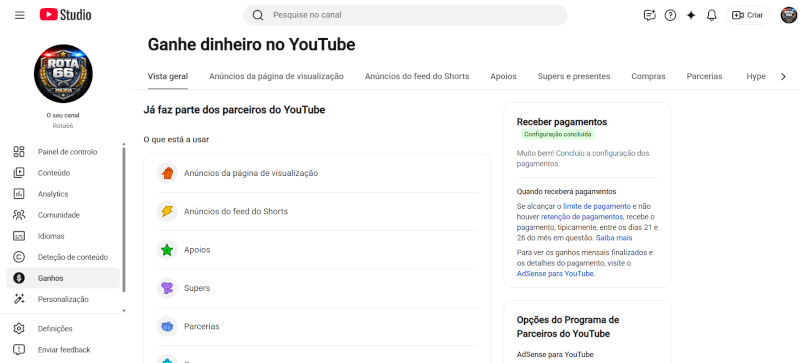Click the YouTube Studio logo
Viewport: 800px width, 363px height.
tap(65, 15)
